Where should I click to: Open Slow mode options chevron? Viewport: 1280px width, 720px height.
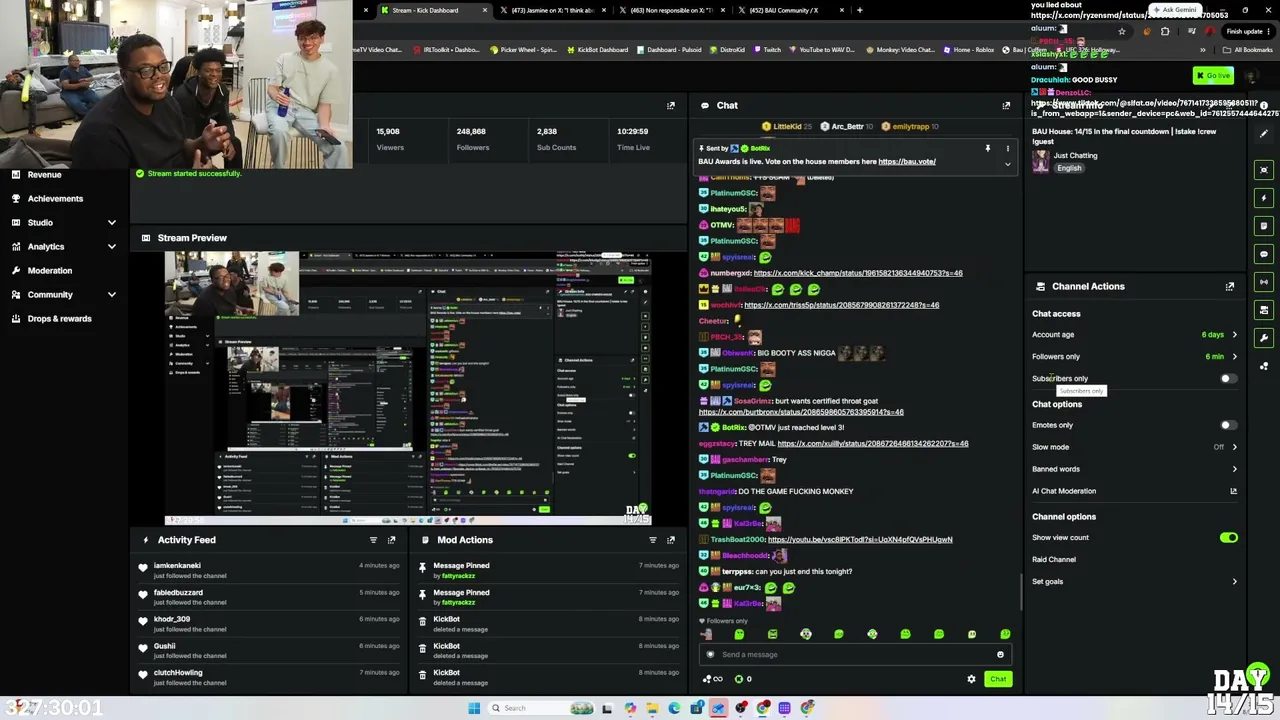click(1234, 447)
